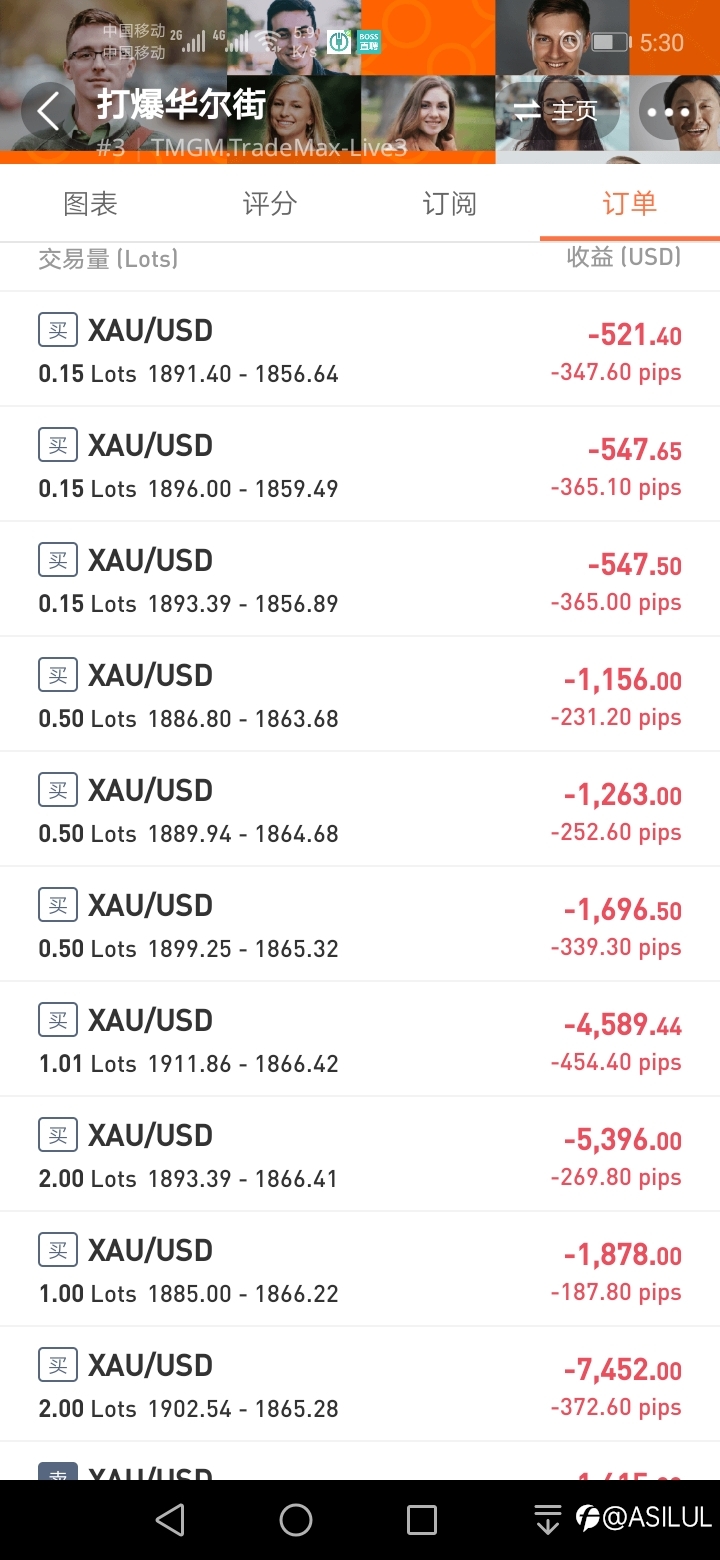Viewport: 720px width, 1560px height.
Task: Open the 0.15 Lots 1896.00 - 1859.49 order
Action: tap(360, 464)
